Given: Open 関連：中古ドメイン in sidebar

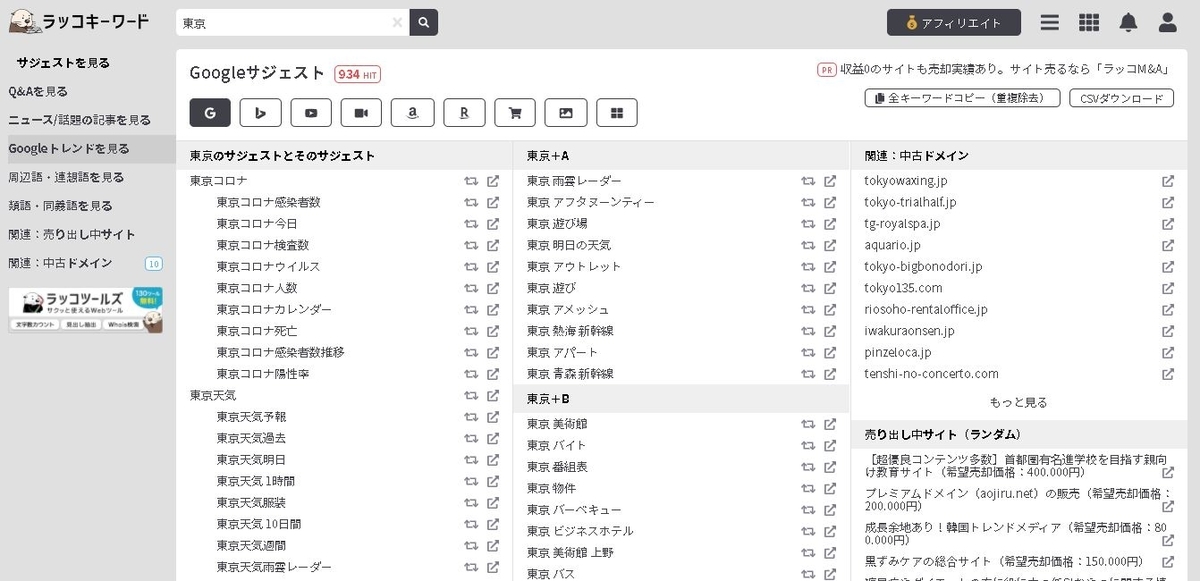Looking at the screenshot, I should point(60,263).
